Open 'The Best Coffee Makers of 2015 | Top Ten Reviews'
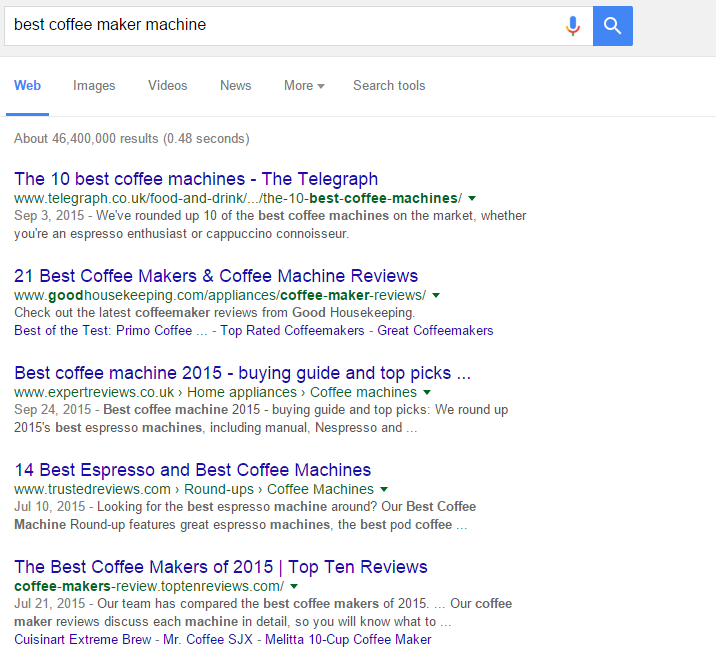 [221, 567]
